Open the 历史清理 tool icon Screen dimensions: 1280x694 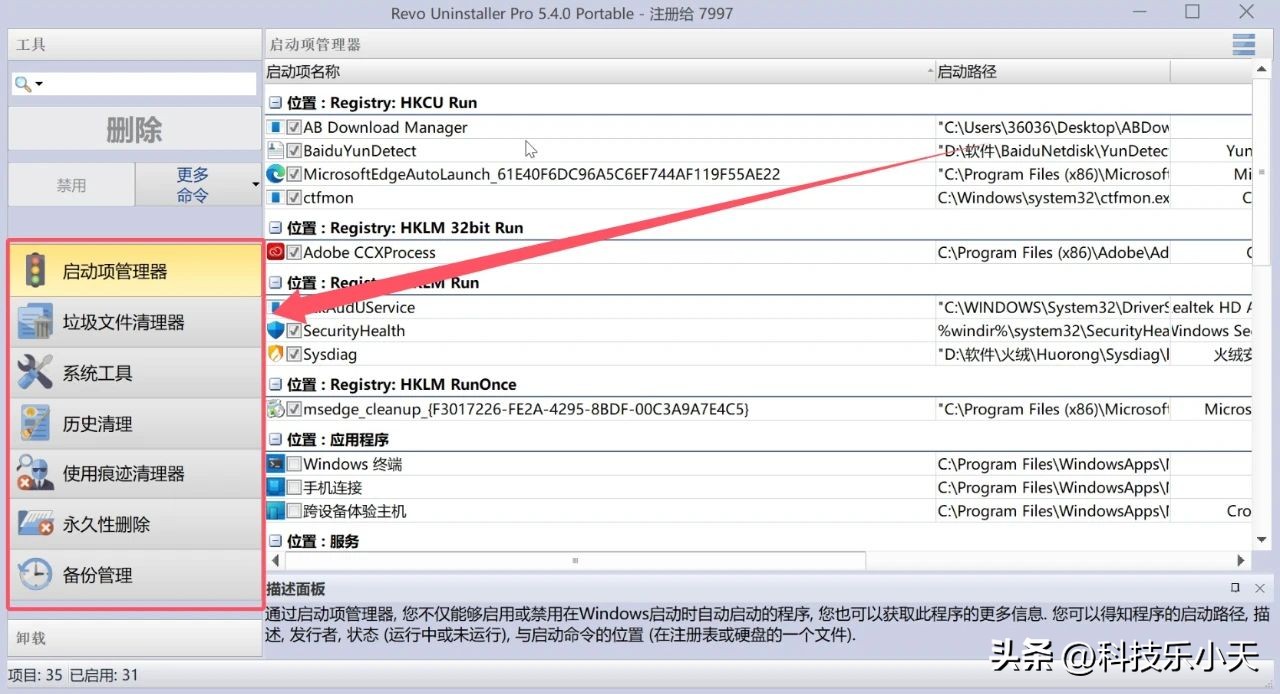tap(35, 422)
